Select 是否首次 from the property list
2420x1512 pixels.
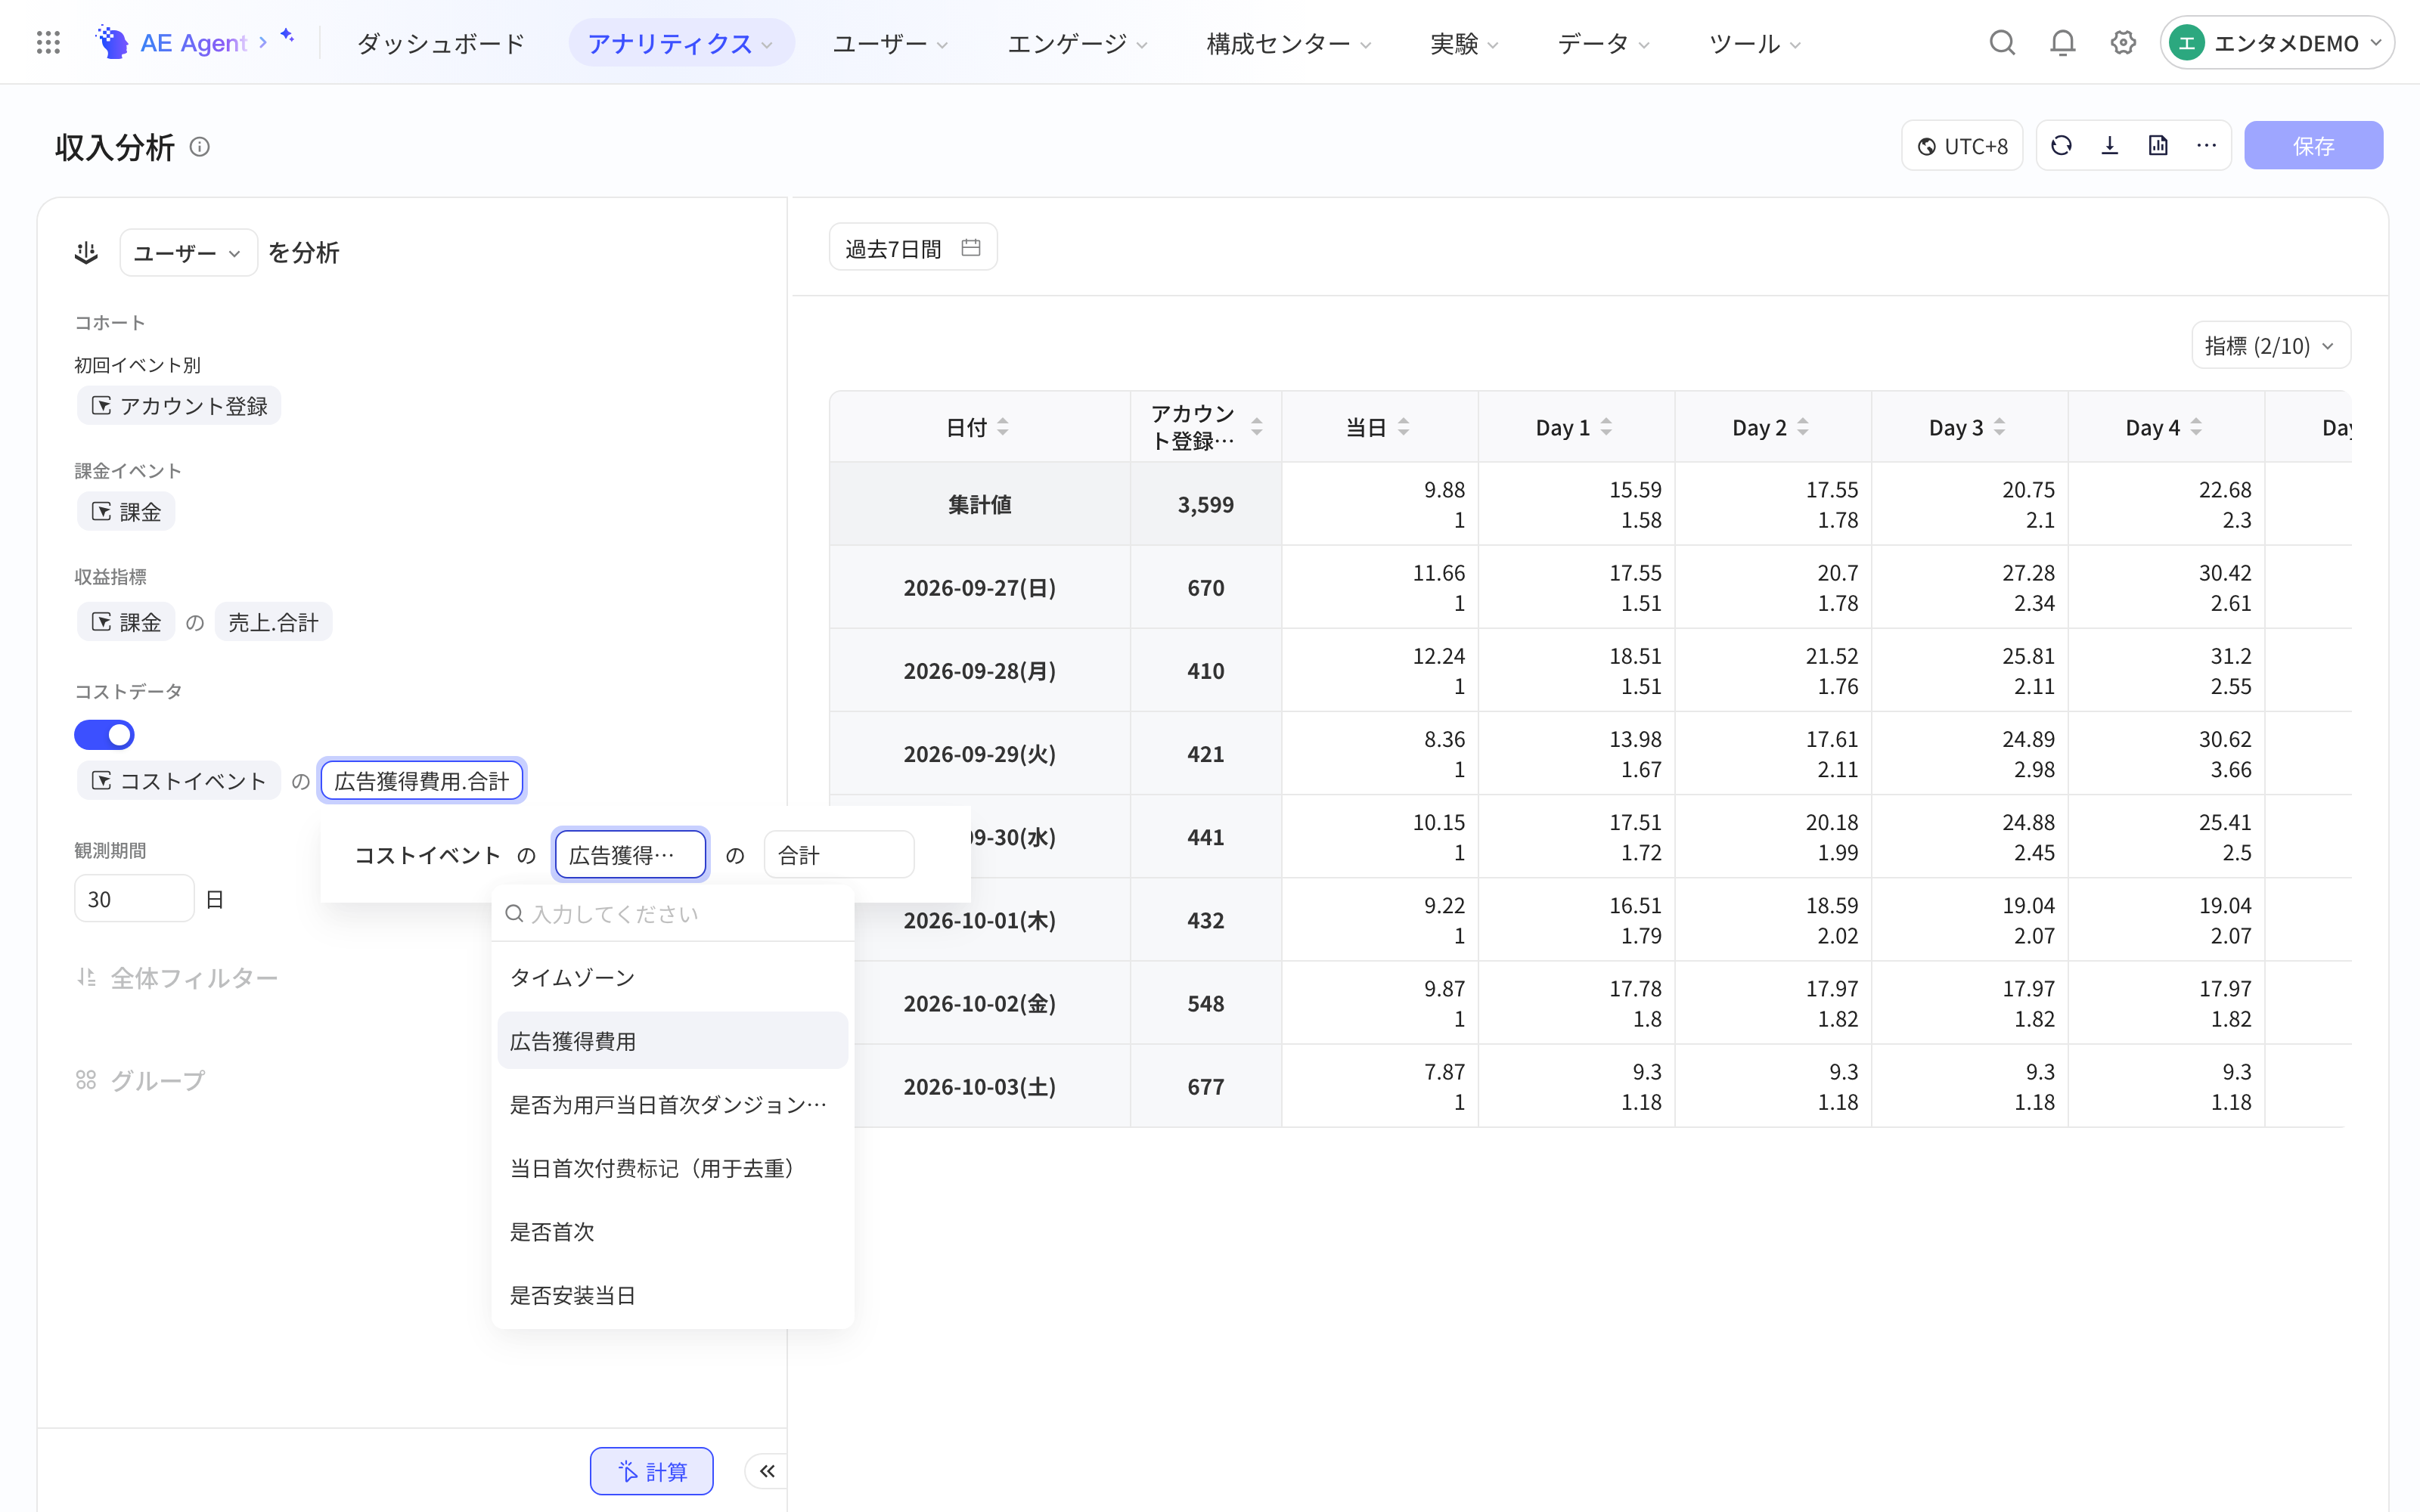pyautogui.click(x=673, y=1231)
